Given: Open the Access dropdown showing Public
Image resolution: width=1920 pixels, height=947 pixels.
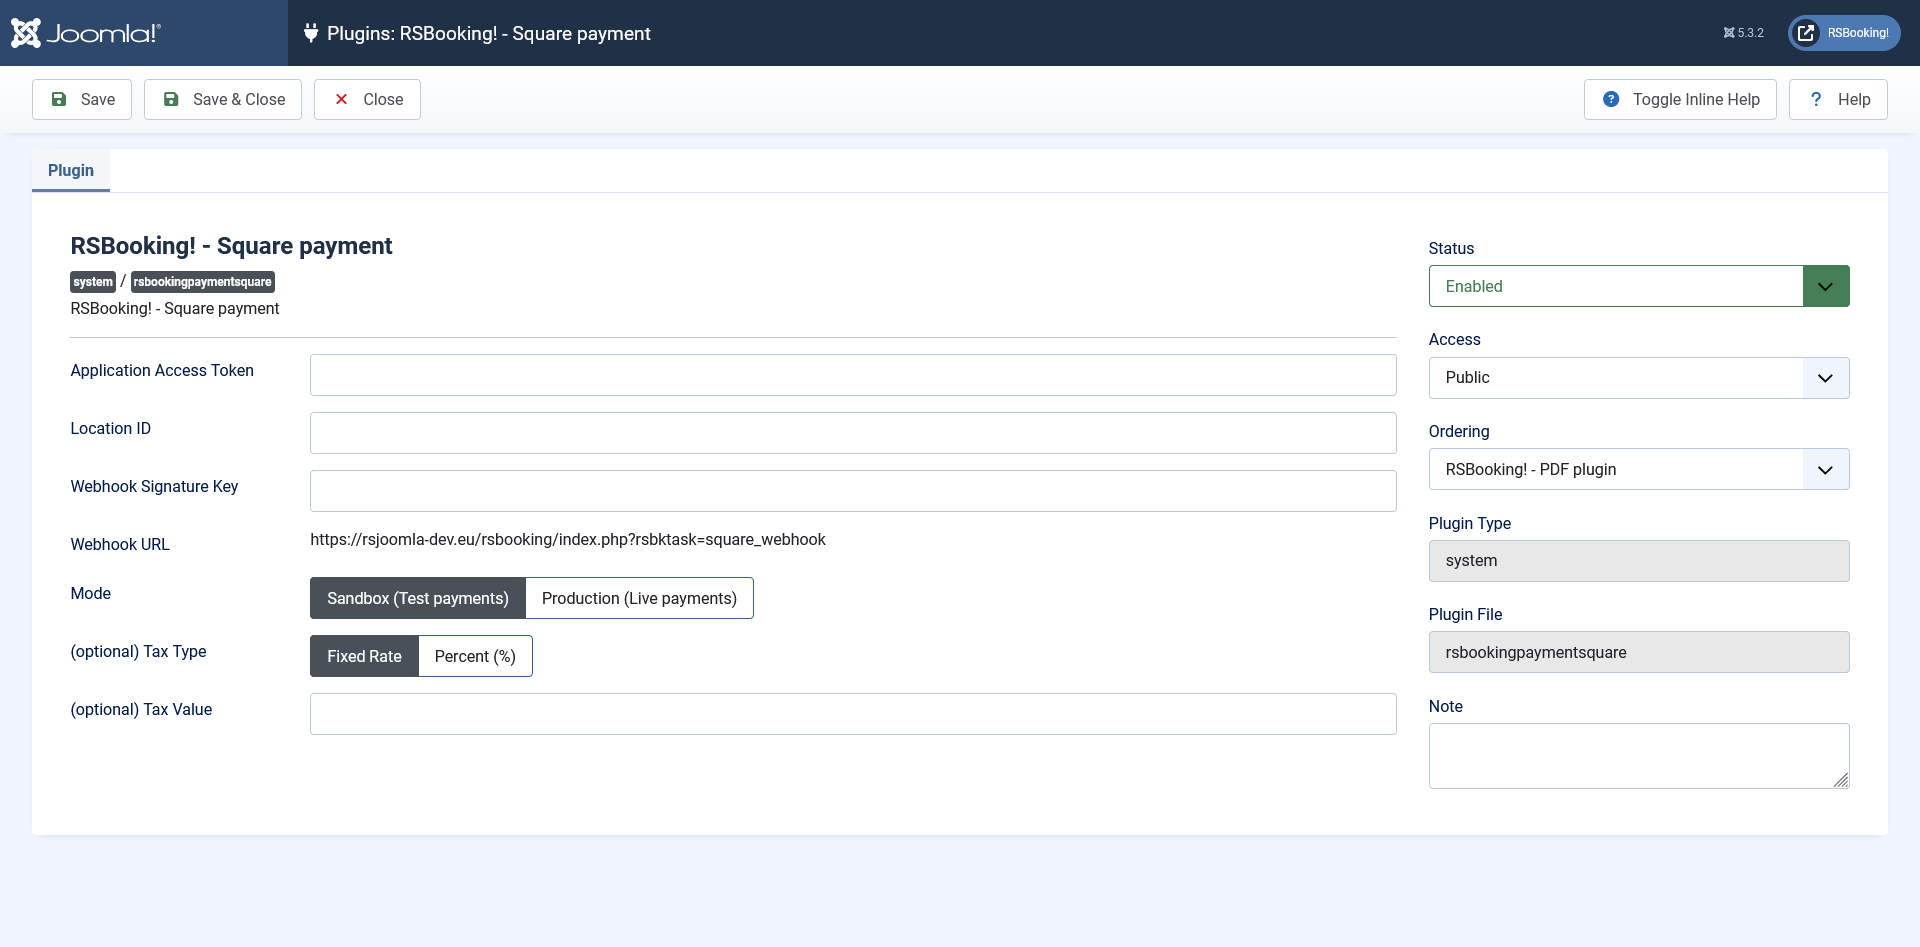Looking at the screenshot, I should tap(1639, 378).
